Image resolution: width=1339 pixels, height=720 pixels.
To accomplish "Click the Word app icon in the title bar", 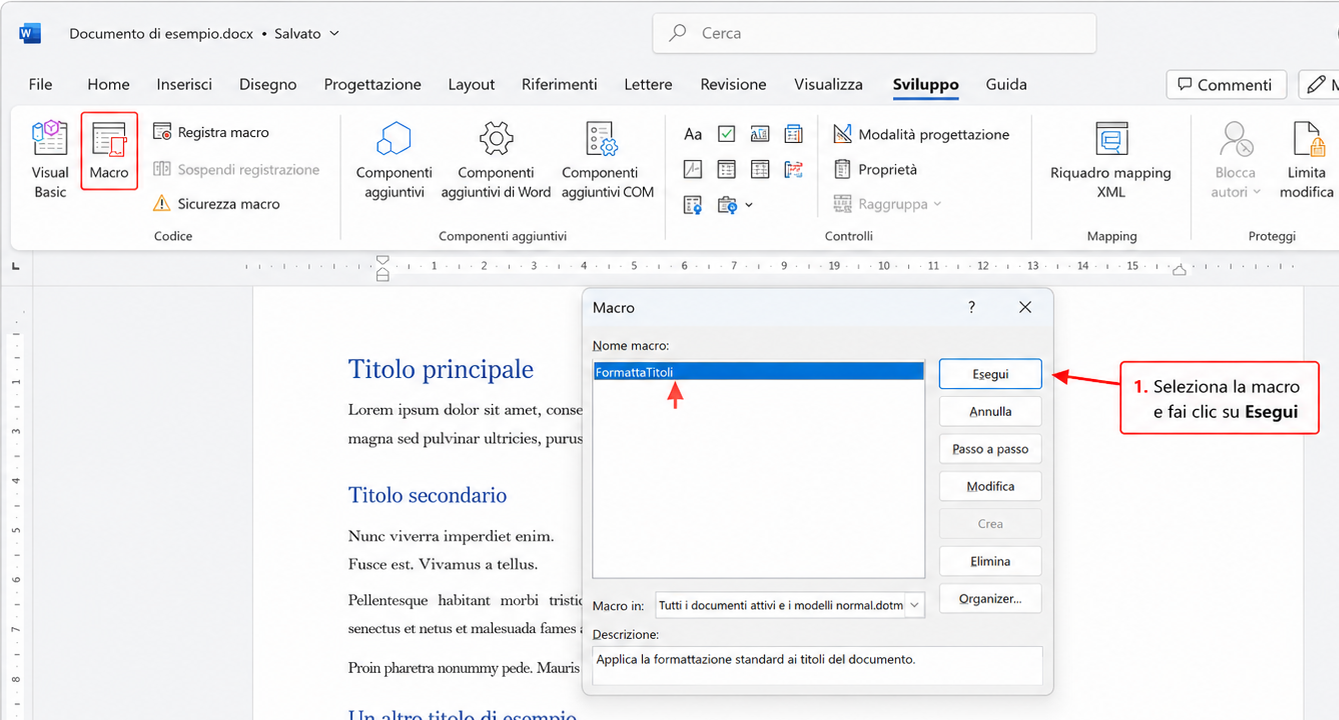I will 30,33.
